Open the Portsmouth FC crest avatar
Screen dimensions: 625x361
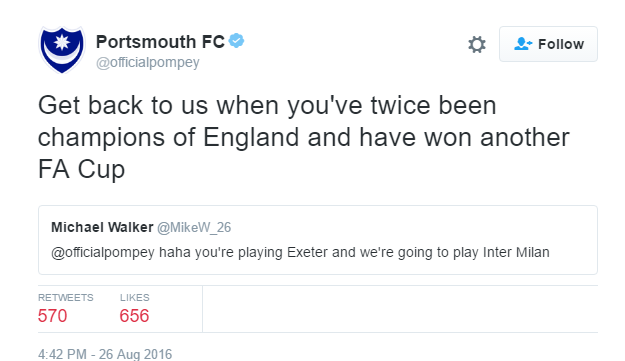point(62,49)
